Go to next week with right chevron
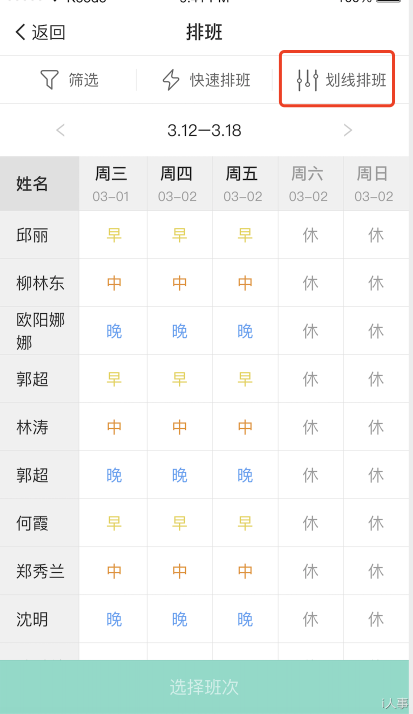 [348, 130]
